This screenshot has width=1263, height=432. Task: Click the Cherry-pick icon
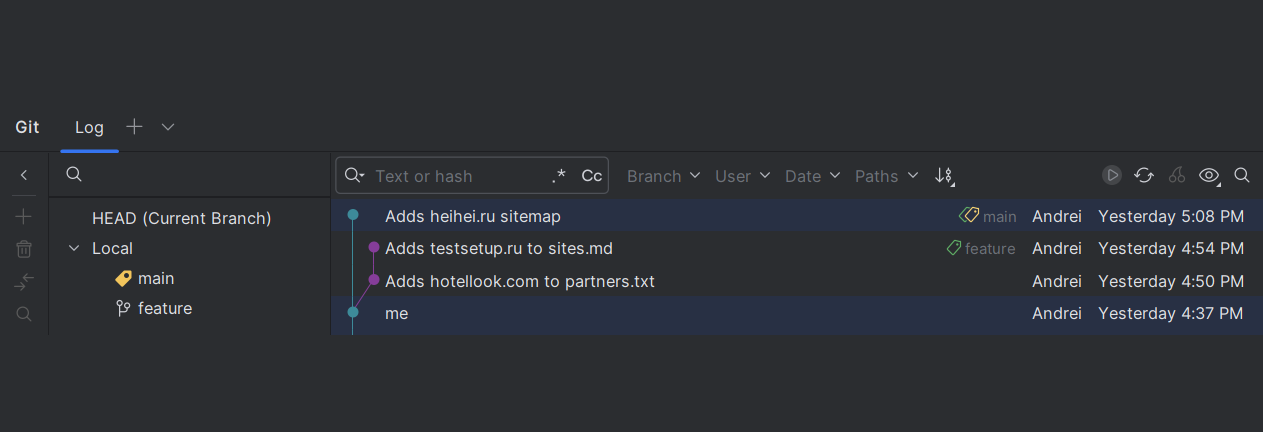1177,175
